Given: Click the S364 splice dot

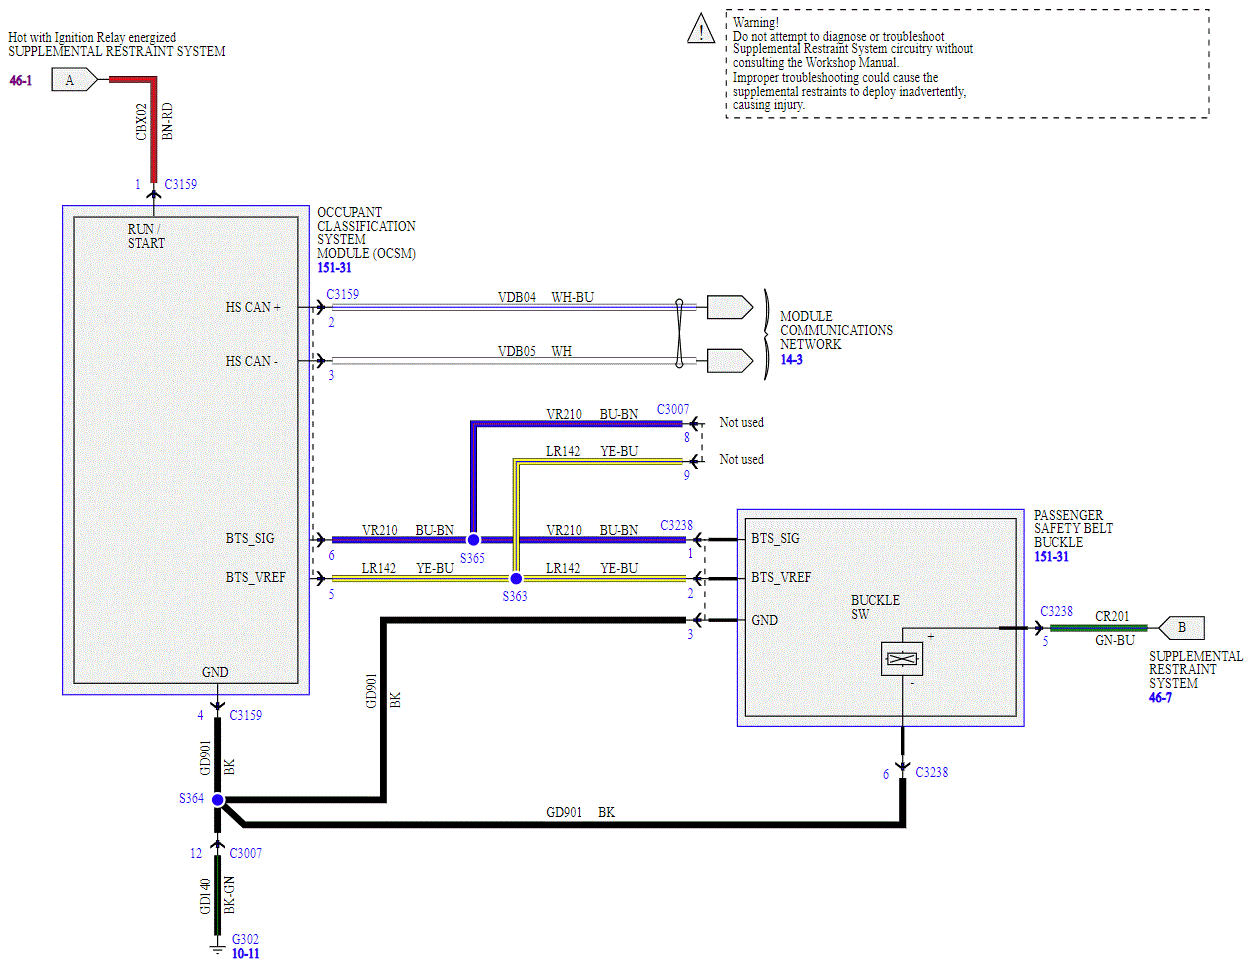Looking at the screenshot, I should coord(217,800).
